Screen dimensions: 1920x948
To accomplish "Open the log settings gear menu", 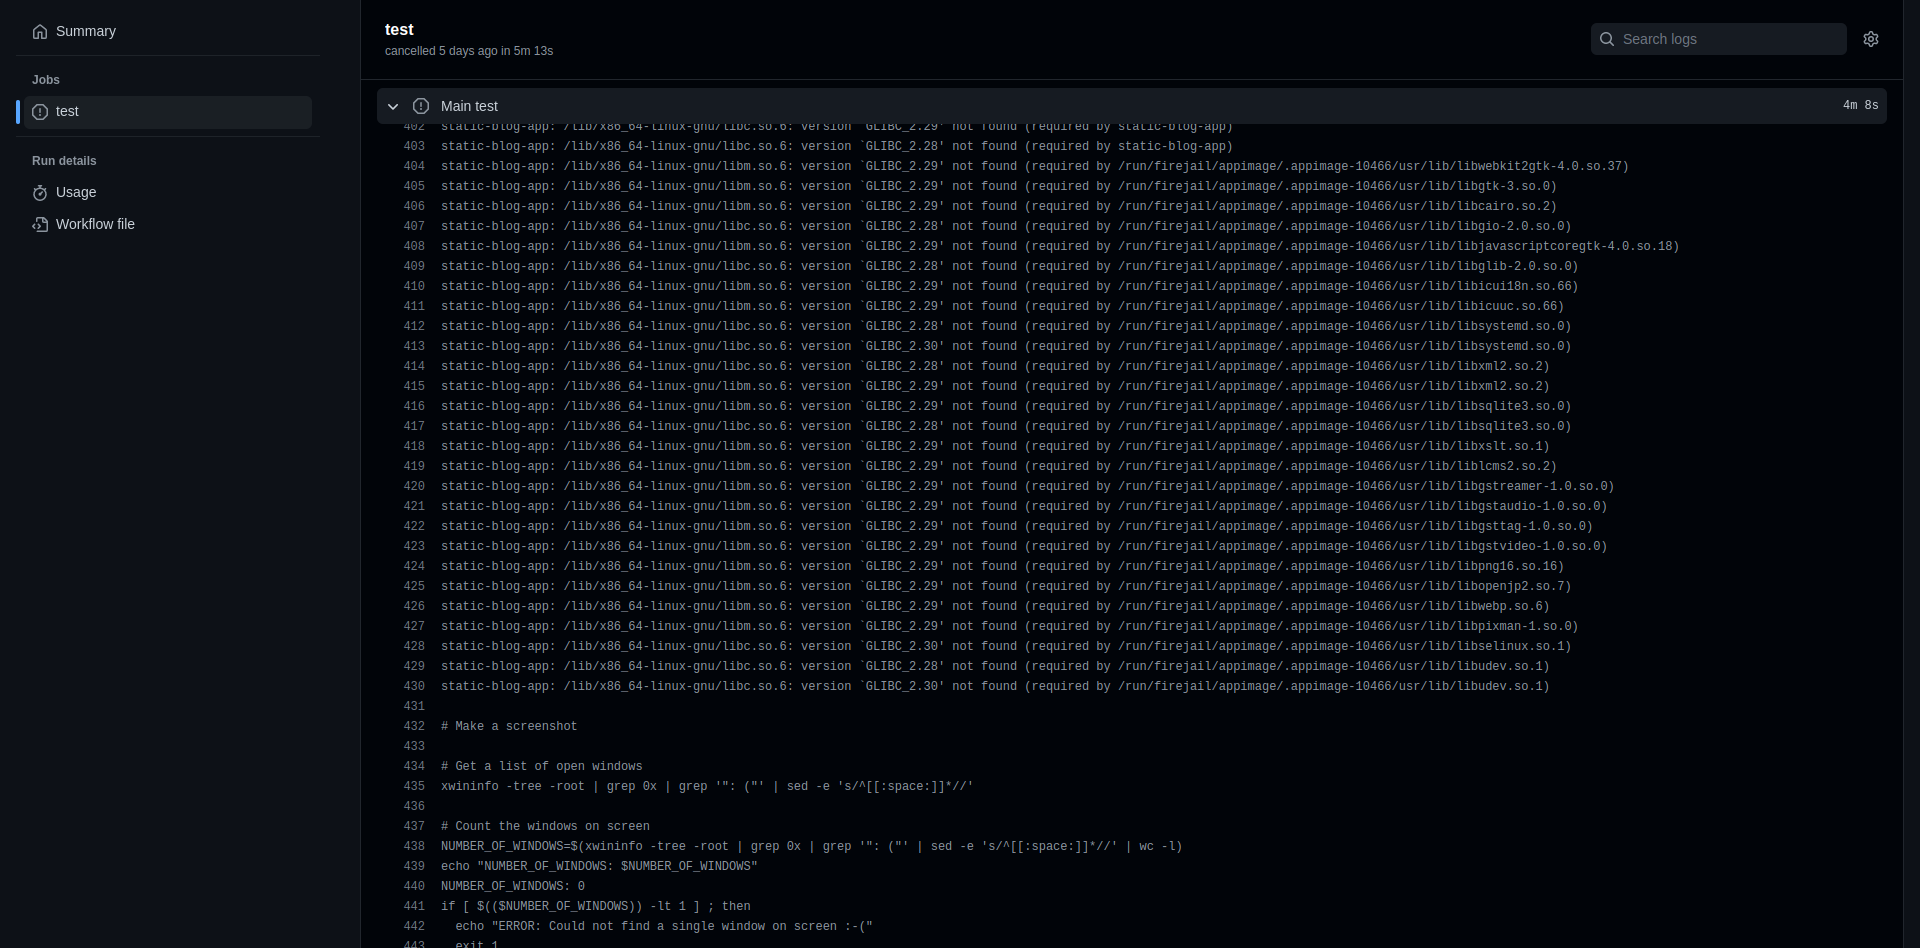I will (1870, 39).
